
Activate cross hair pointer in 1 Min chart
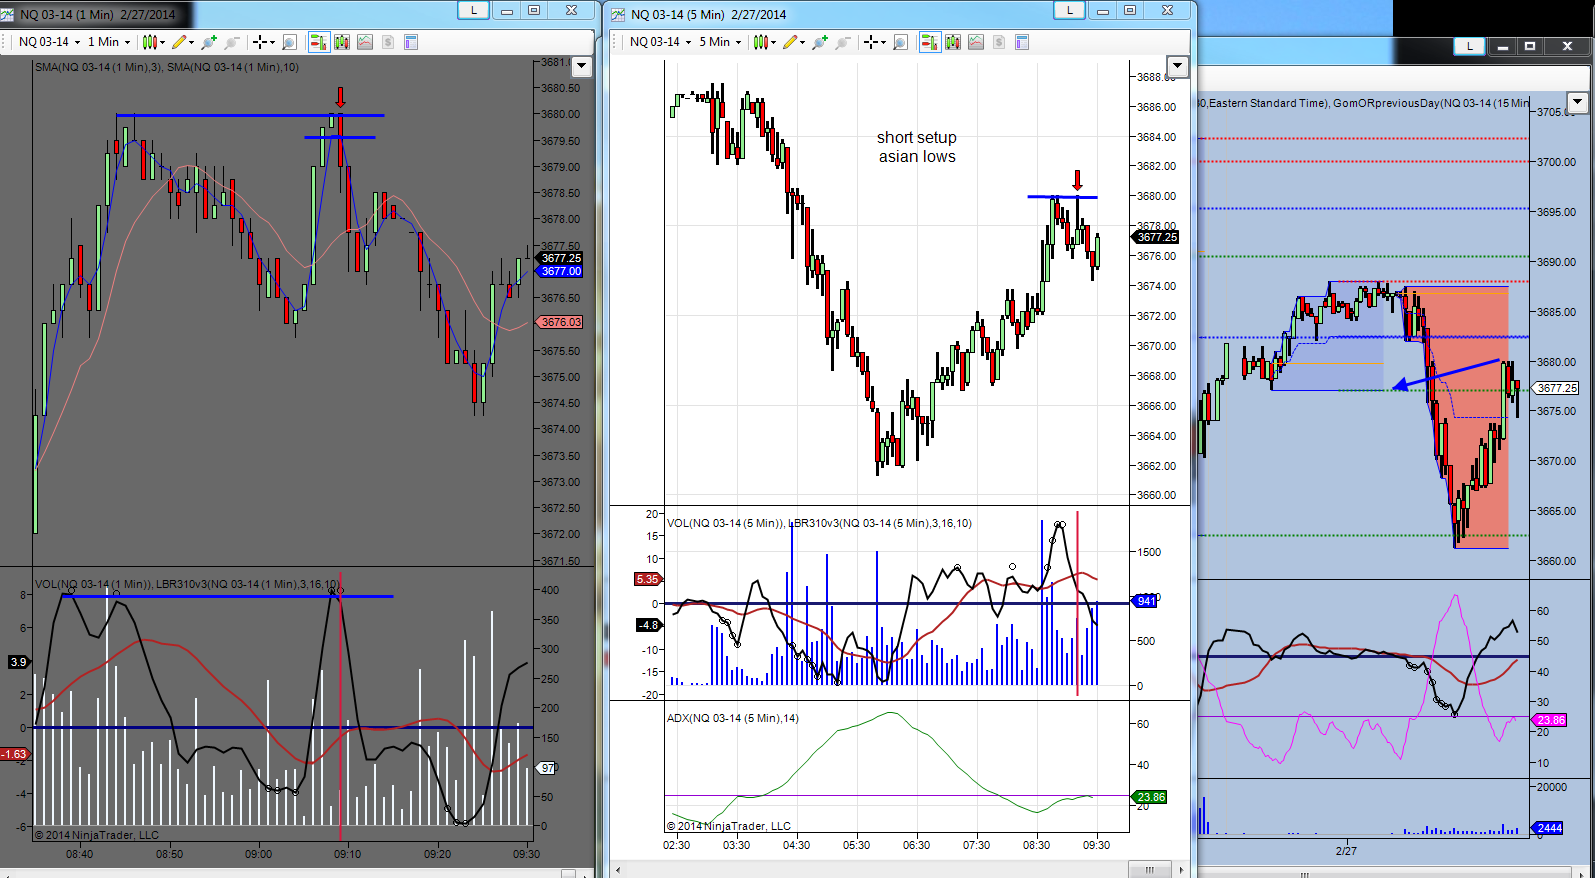259,42
